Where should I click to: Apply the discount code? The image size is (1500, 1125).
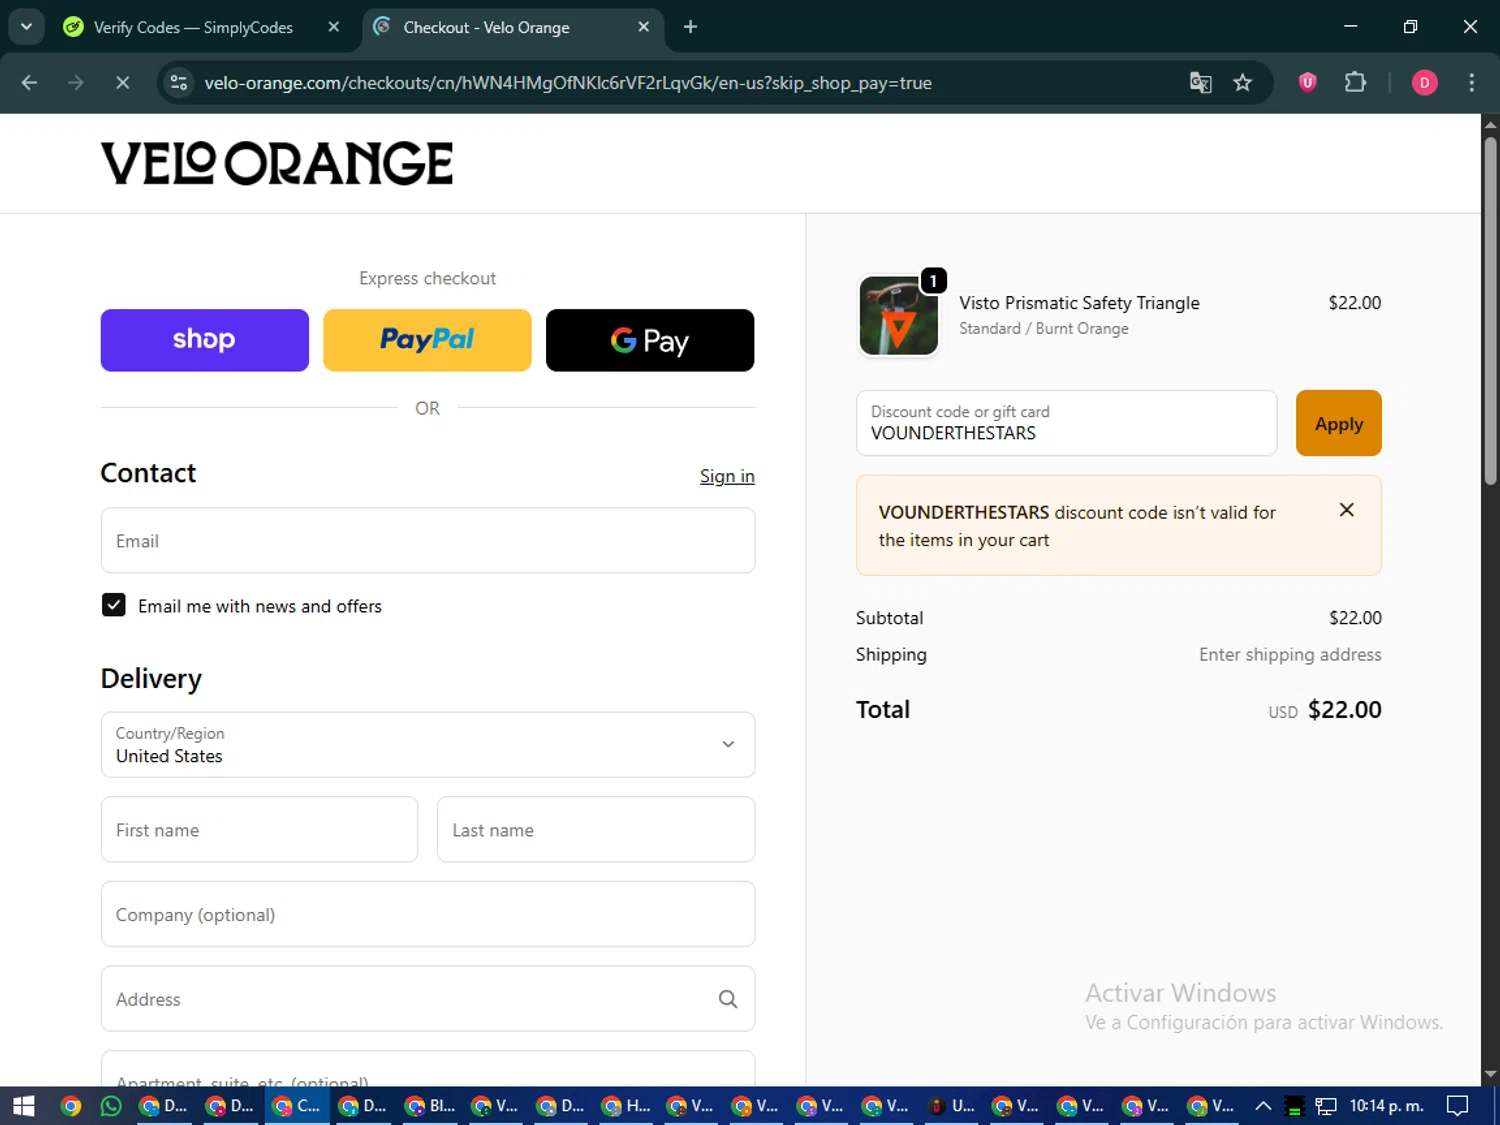[x=1338, y=423]
